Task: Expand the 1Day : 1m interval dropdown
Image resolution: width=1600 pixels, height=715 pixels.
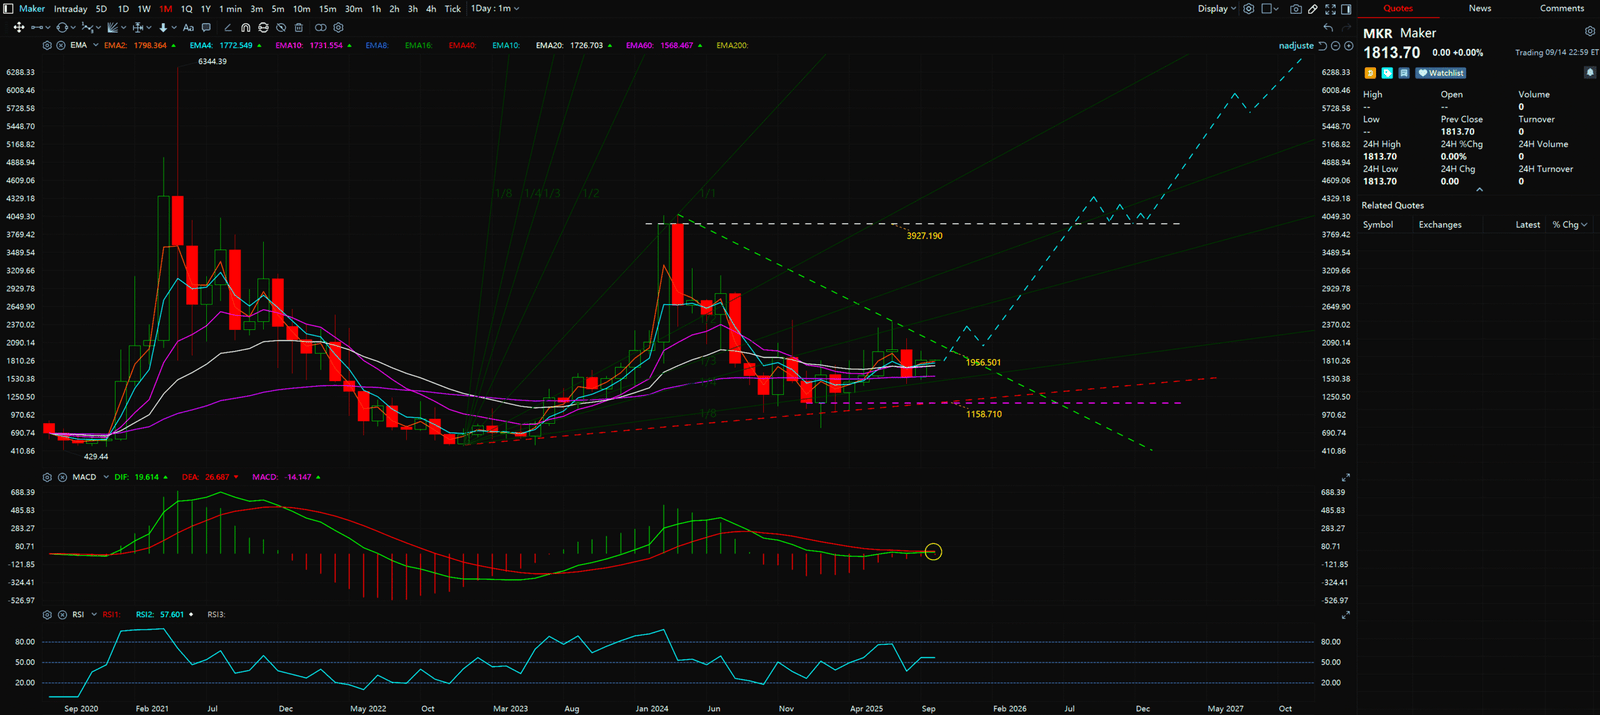Action: (x=495, y=9)
